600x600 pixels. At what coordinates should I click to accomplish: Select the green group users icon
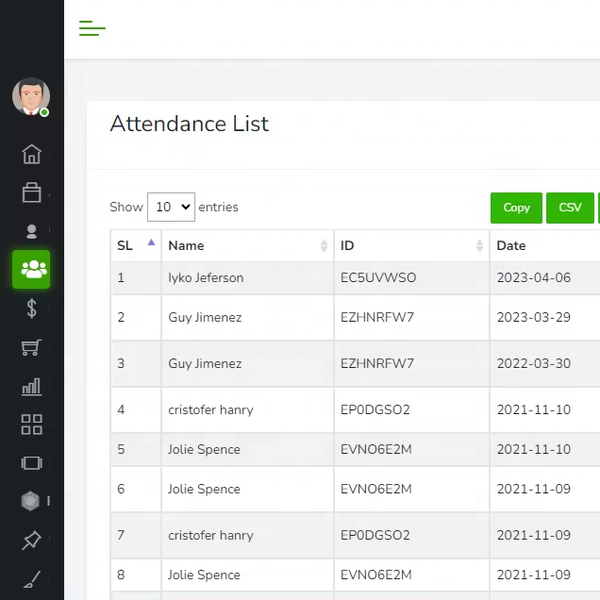coord(32,269)
